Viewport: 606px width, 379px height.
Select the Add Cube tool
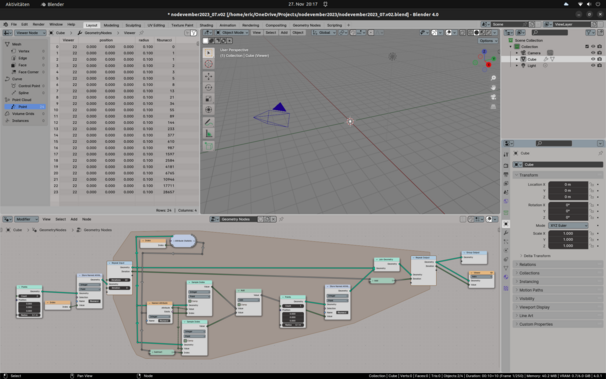pyautogui.click(x=208, y=146)
